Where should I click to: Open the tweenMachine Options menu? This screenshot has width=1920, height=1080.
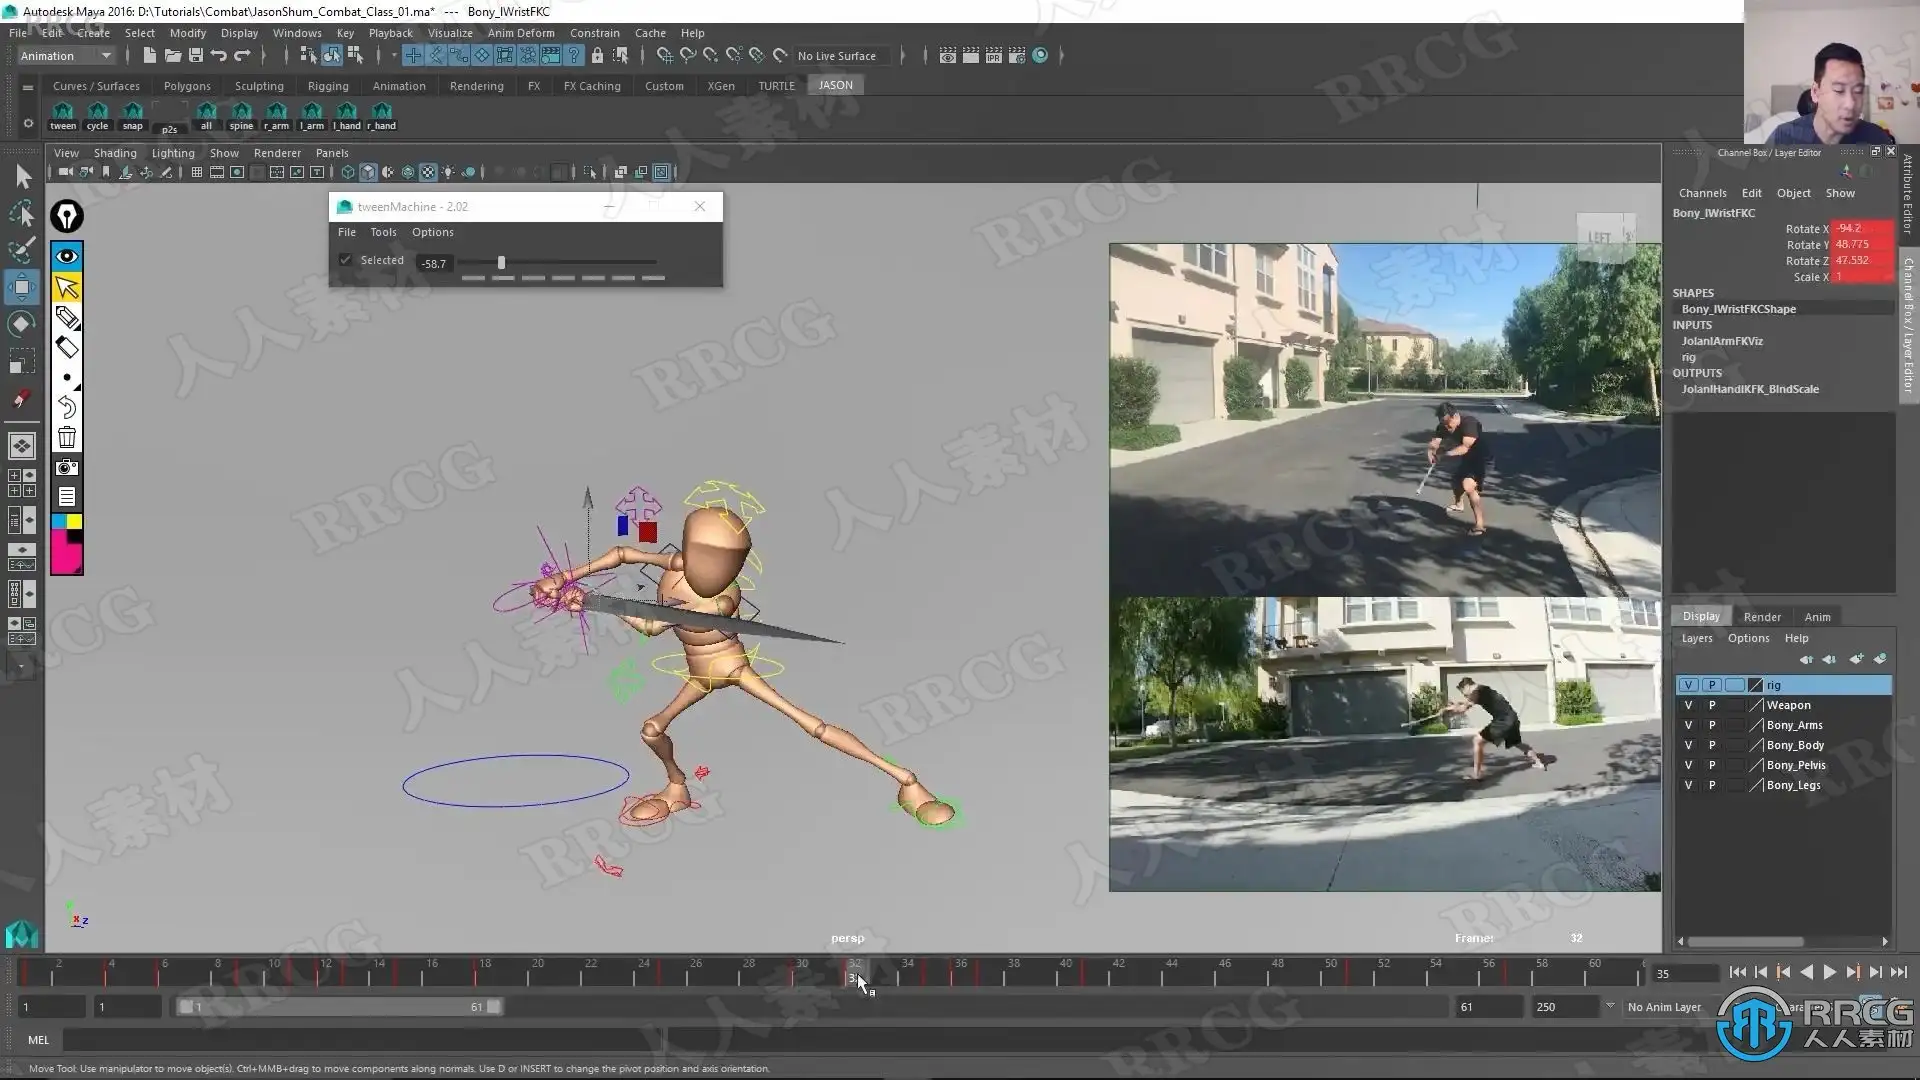point(432,232)
